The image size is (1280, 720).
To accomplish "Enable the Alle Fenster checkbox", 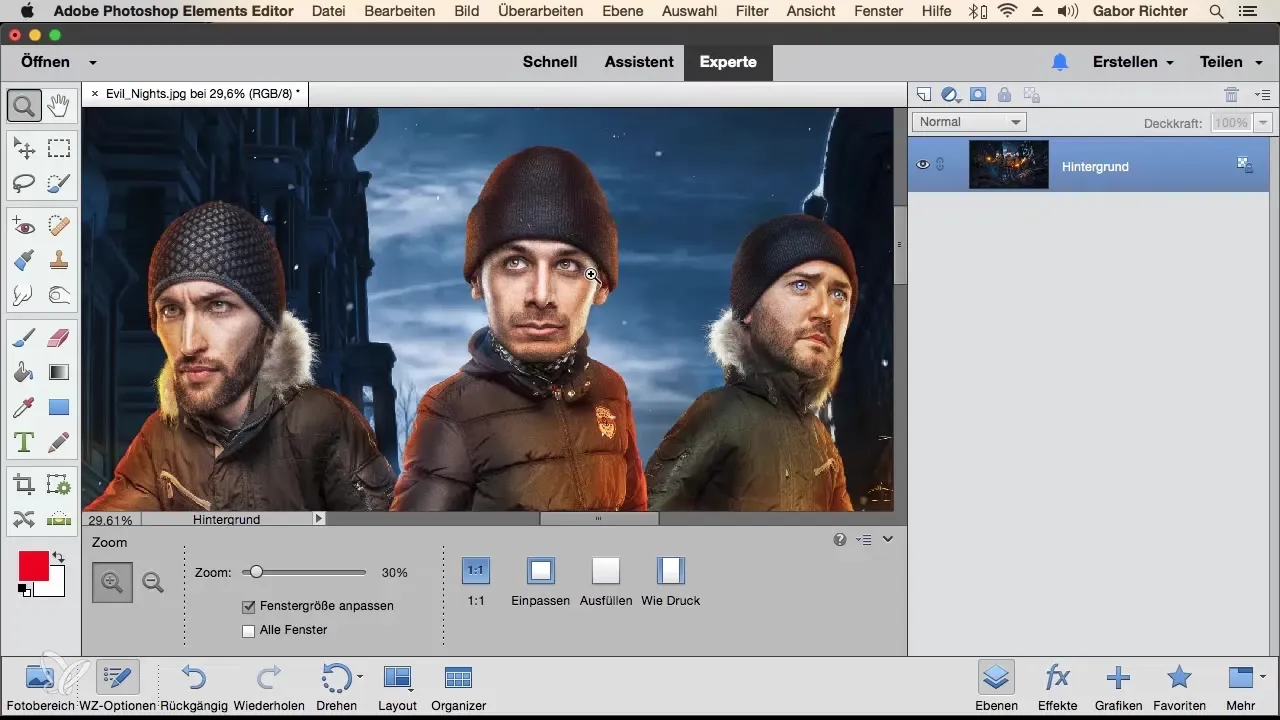I will [249, 630].
